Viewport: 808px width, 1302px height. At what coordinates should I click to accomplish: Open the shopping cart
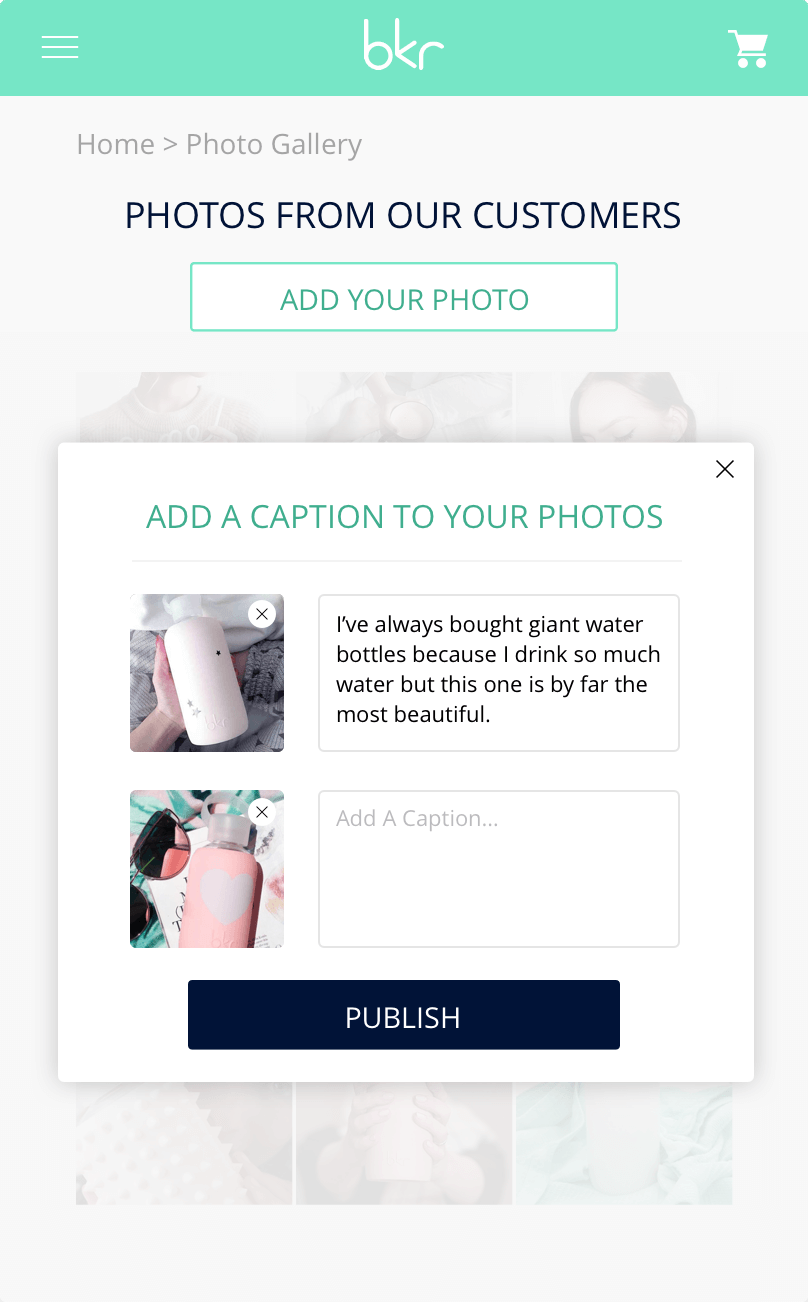(748, 48)
